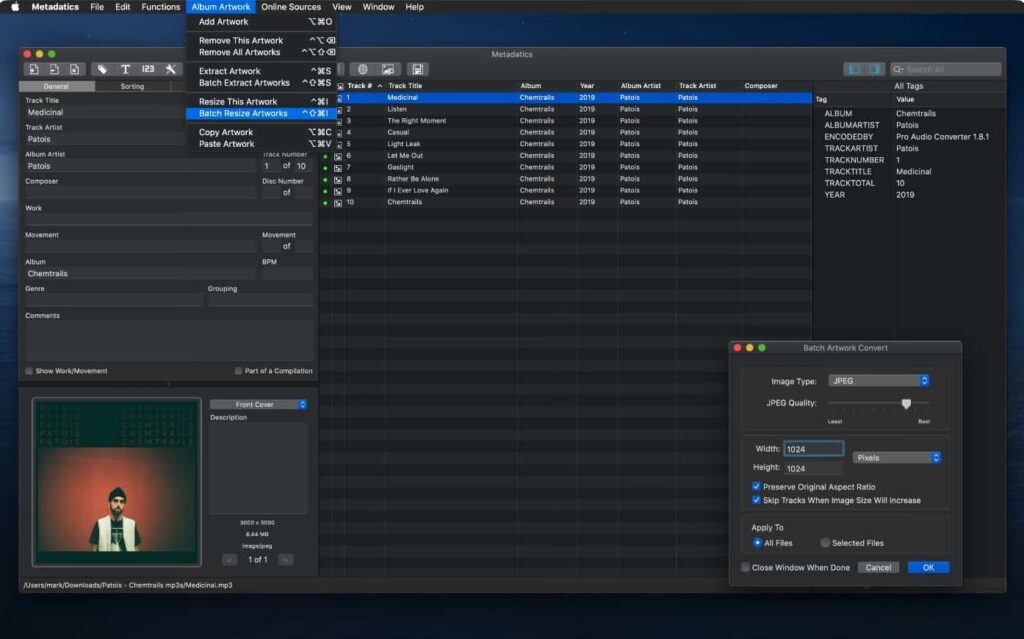Confirm batch conversion with OK button

(928, 566)
